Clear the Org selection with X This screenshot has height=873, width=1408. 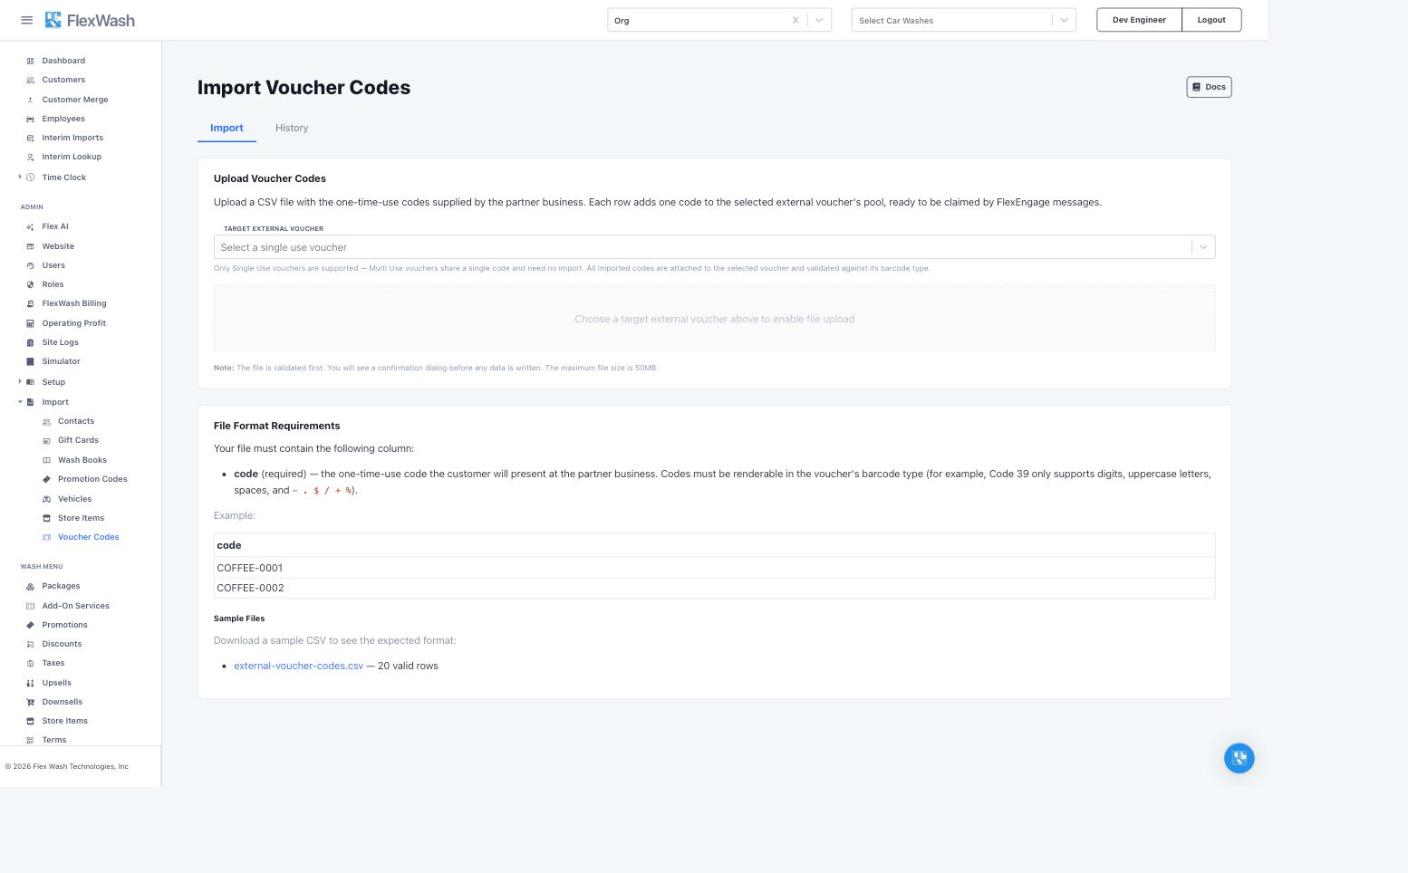coord(796,20)
